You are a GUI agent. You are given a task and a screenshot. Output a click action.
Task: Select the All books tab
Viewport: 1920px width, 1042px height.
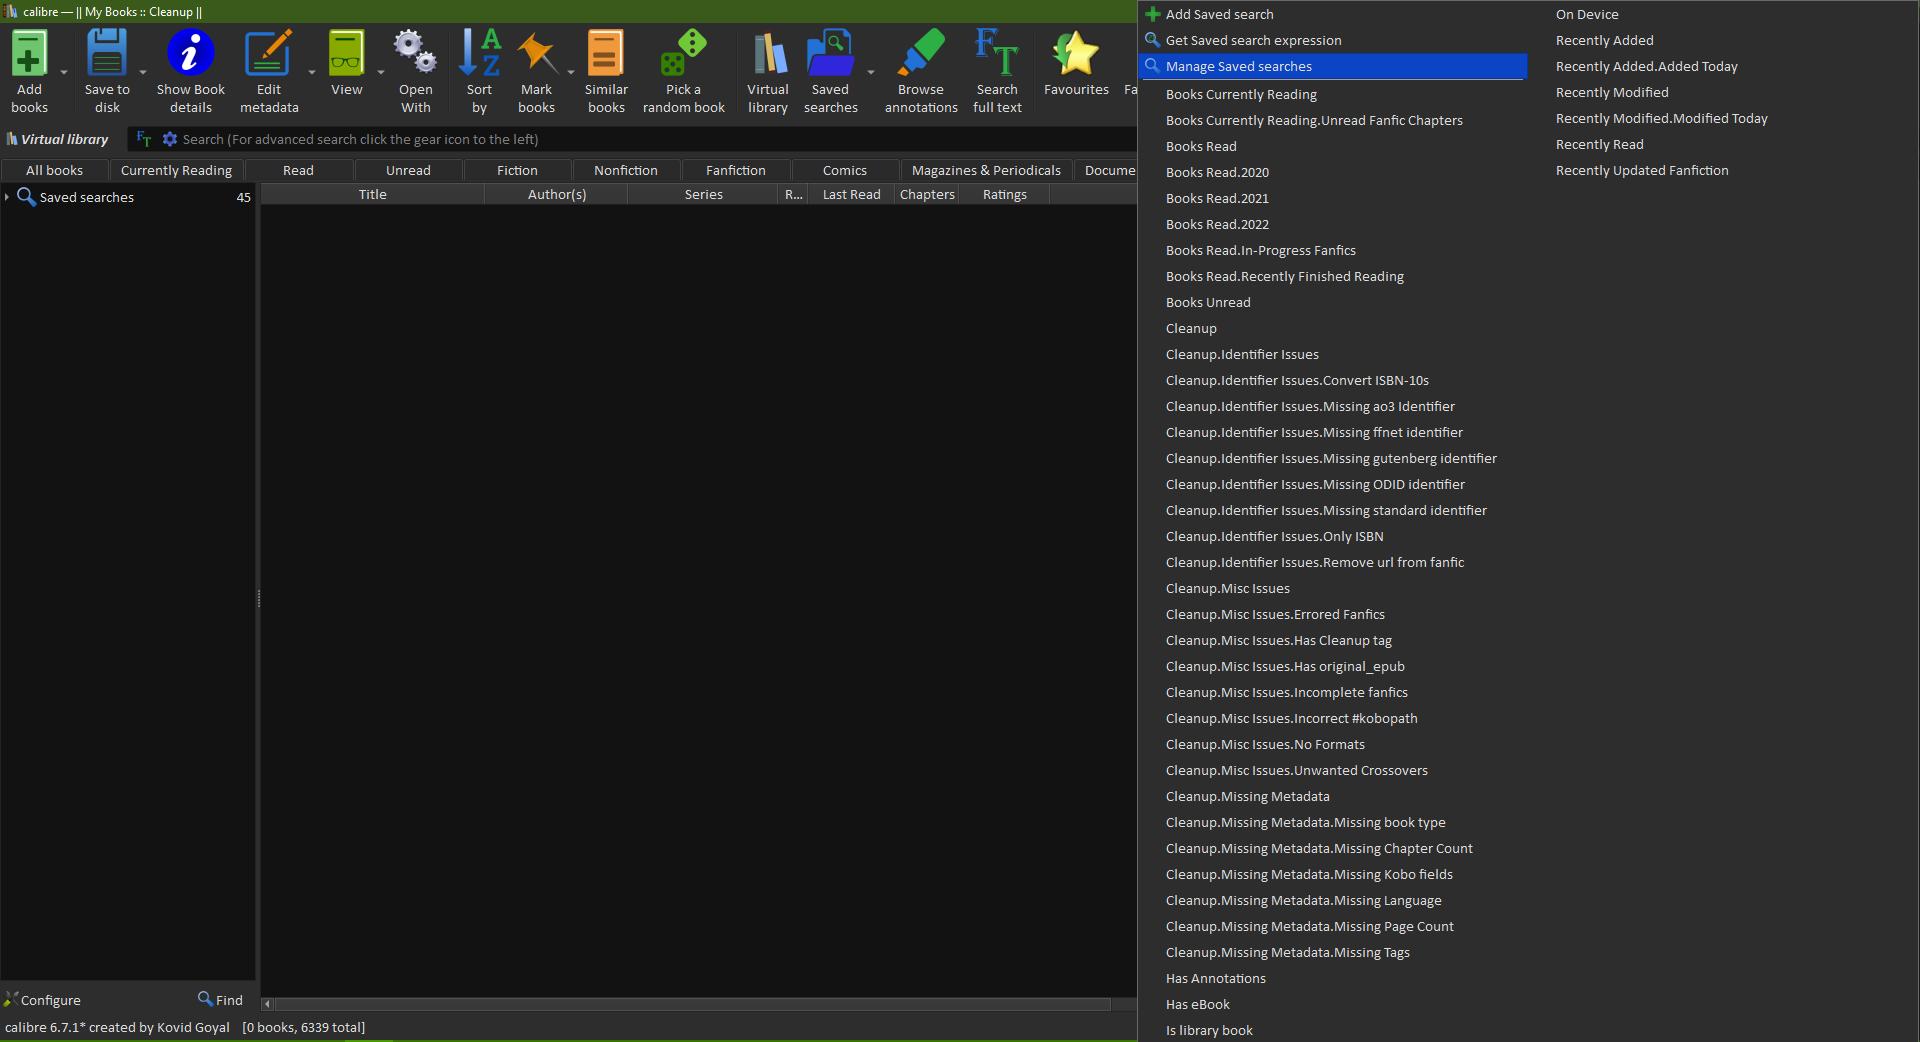pos(55,170)
